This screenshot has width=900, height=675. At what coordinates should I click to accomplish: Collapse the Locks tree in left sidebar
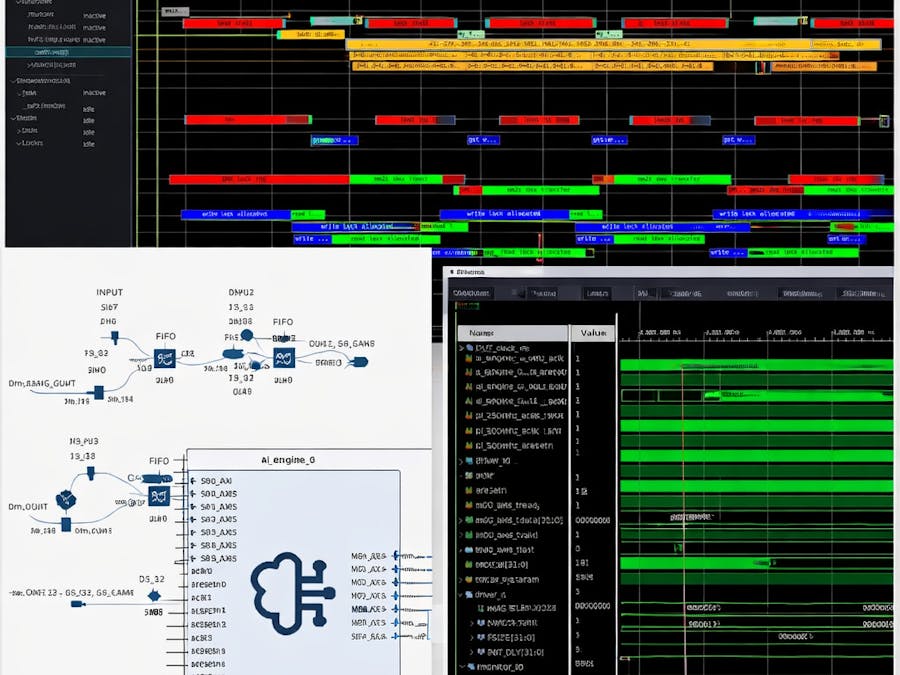coord(18,142)
